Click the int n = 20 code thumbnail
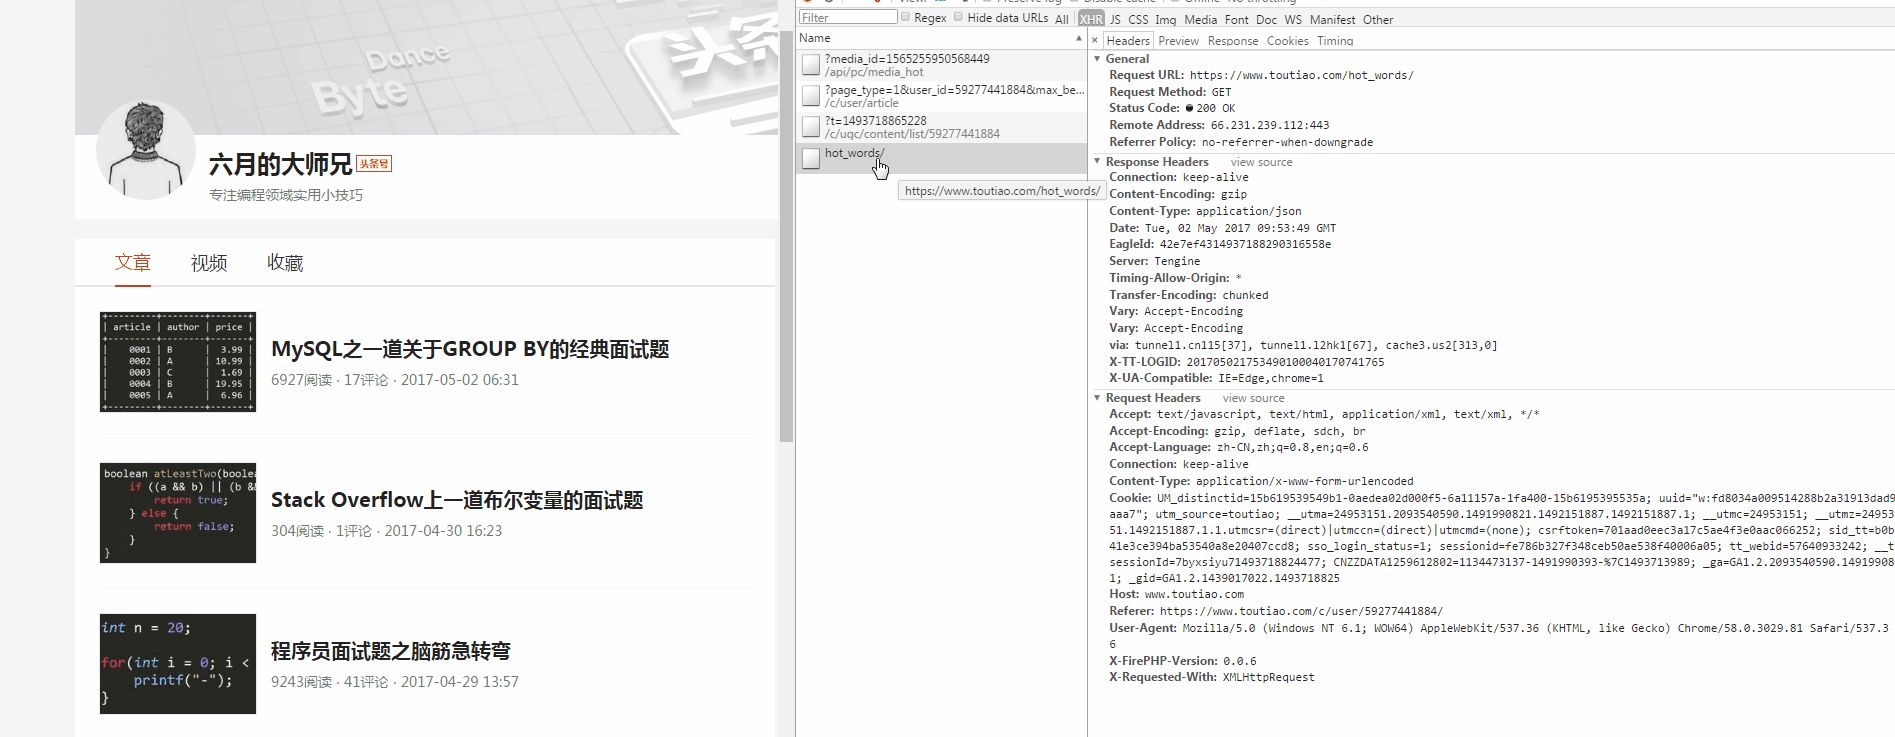 [x=178, y=664]
